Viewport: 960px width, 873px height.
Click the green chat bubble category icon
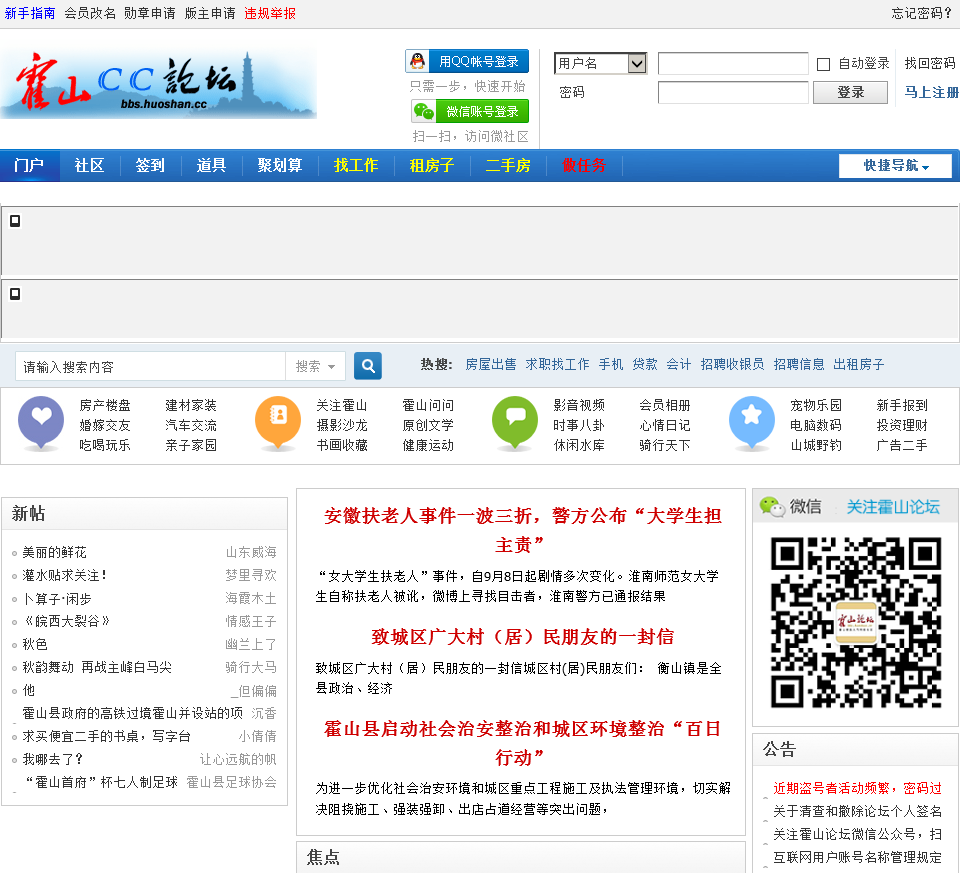point(515,422)
